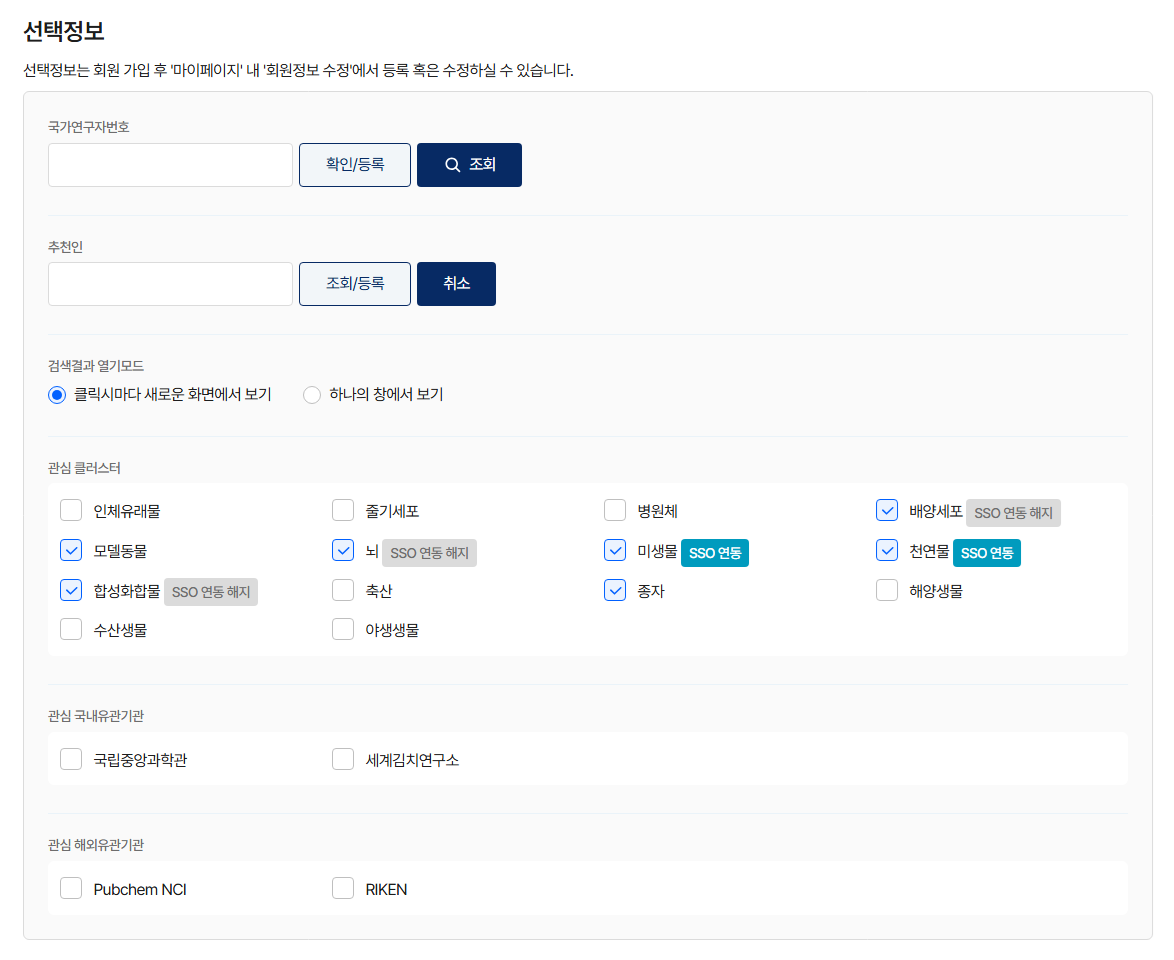Image resolution: width=1174 pixels, height=960 pixels.
Task: Focus the 추천인 input field
Action: pos(170,284)
